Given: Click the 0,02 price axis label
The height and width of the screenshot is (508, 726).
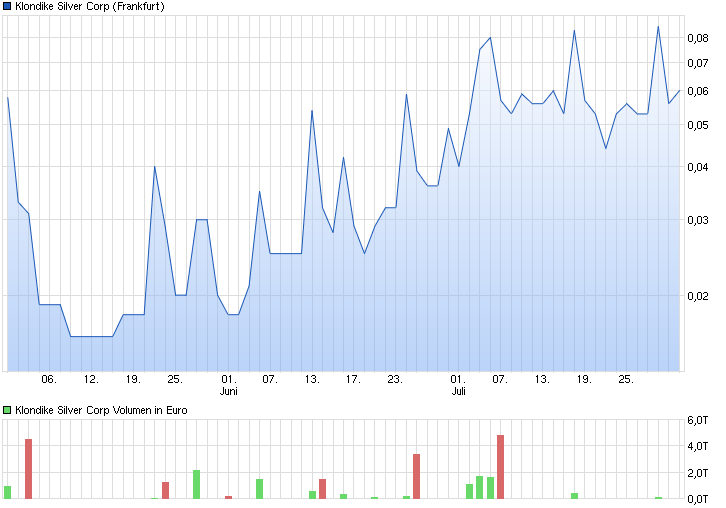Looking at the screenshot, I should click(x=698, y=296).
